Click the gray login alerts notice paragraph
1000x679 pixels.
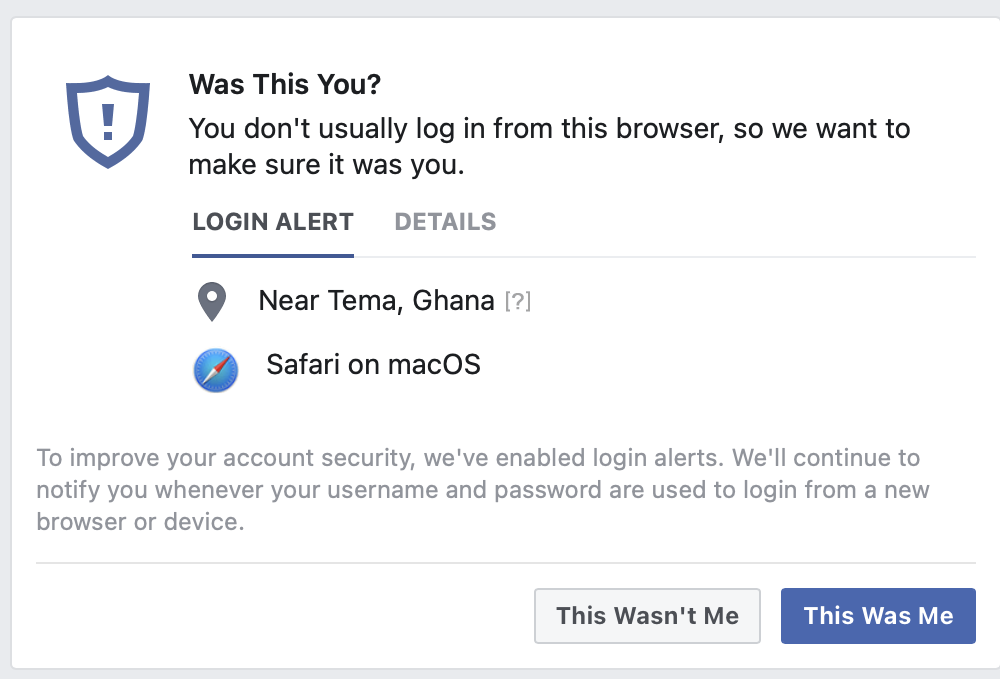[x=478, y=490]
